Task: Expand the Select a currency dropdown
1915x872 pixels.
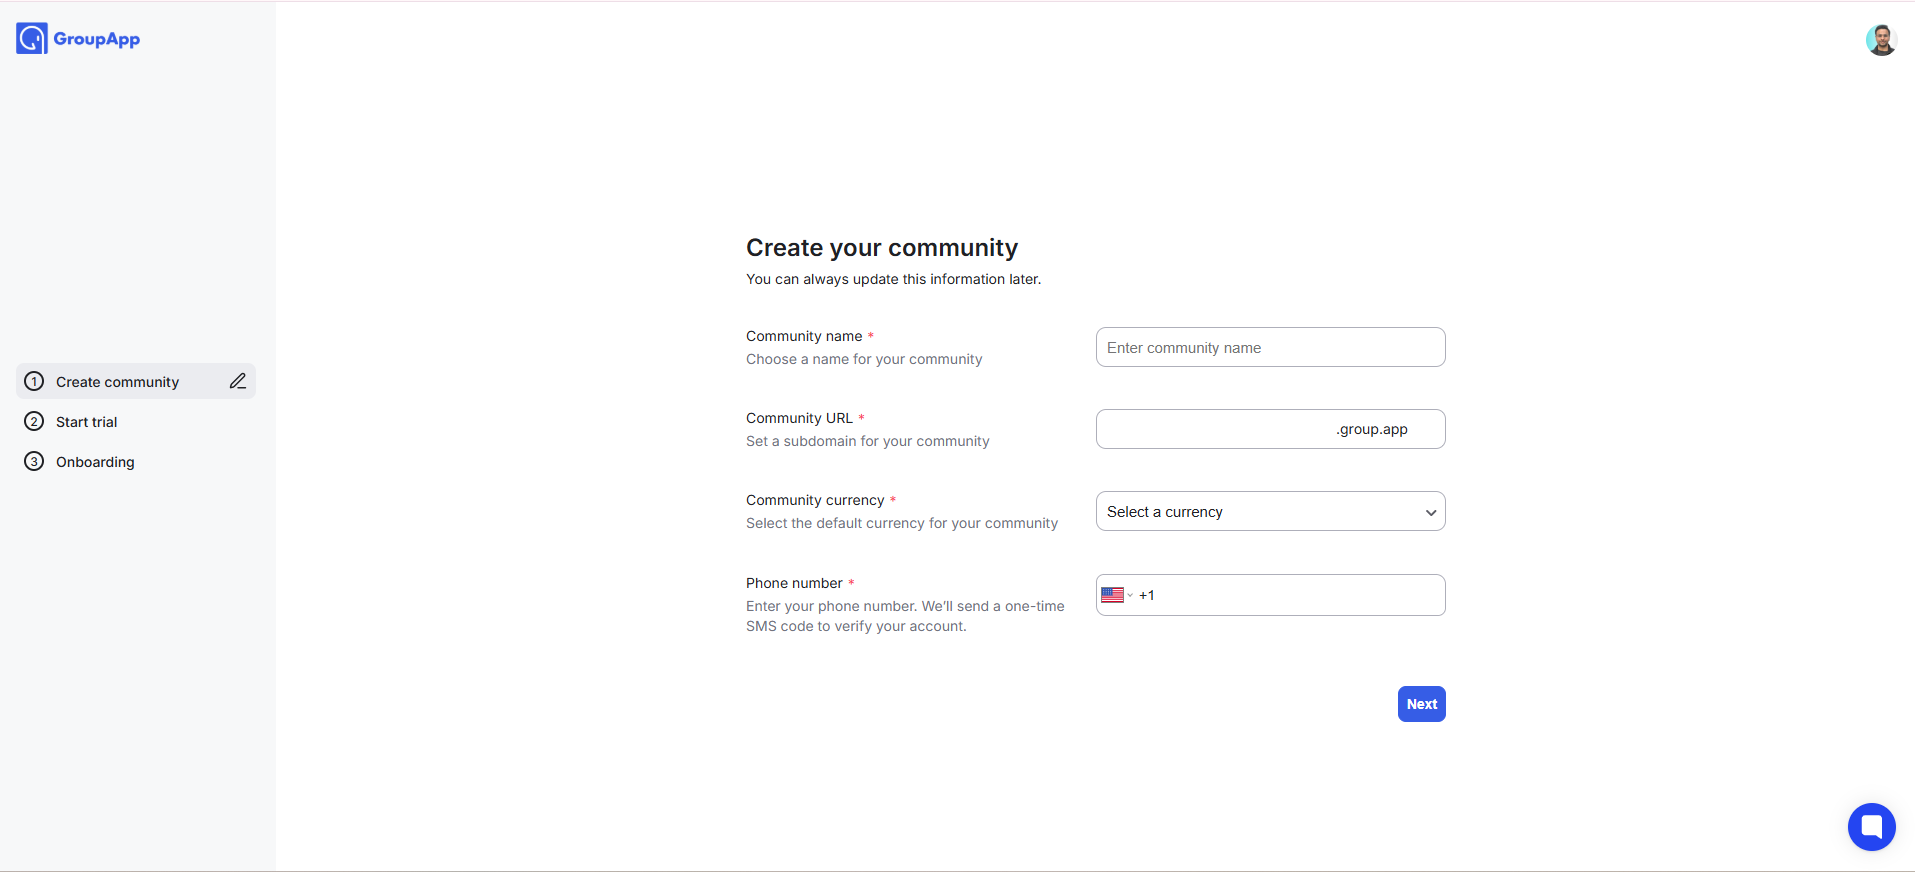Action: coord(1270,511)
